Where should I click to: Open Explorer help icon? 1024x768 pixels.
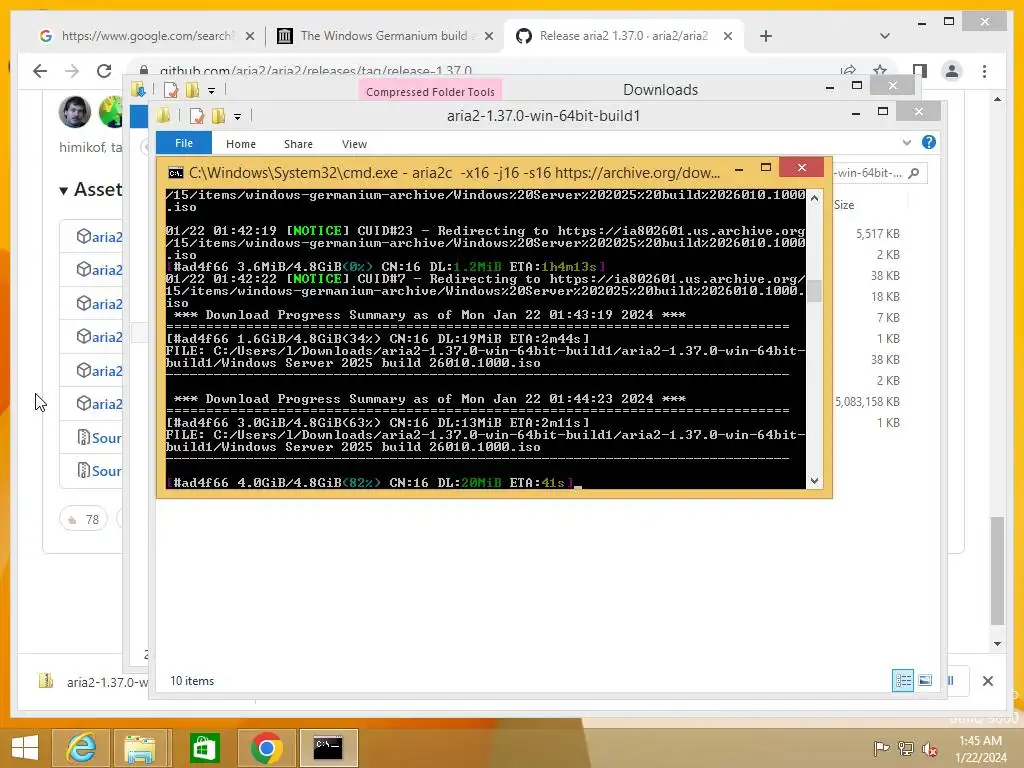pyautogui.click(x=929, y=142)
